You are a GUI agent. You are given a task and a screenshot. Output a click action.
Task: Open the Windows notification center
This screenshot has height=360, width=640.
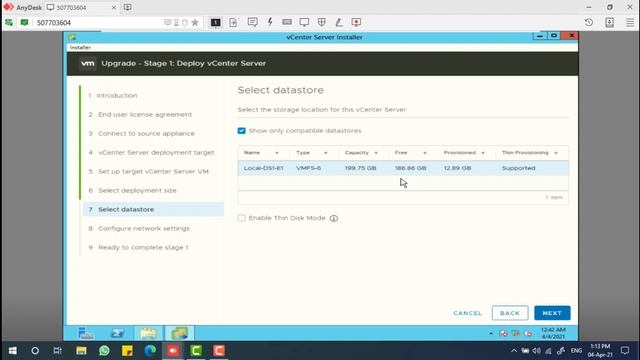tap(624, 351)
